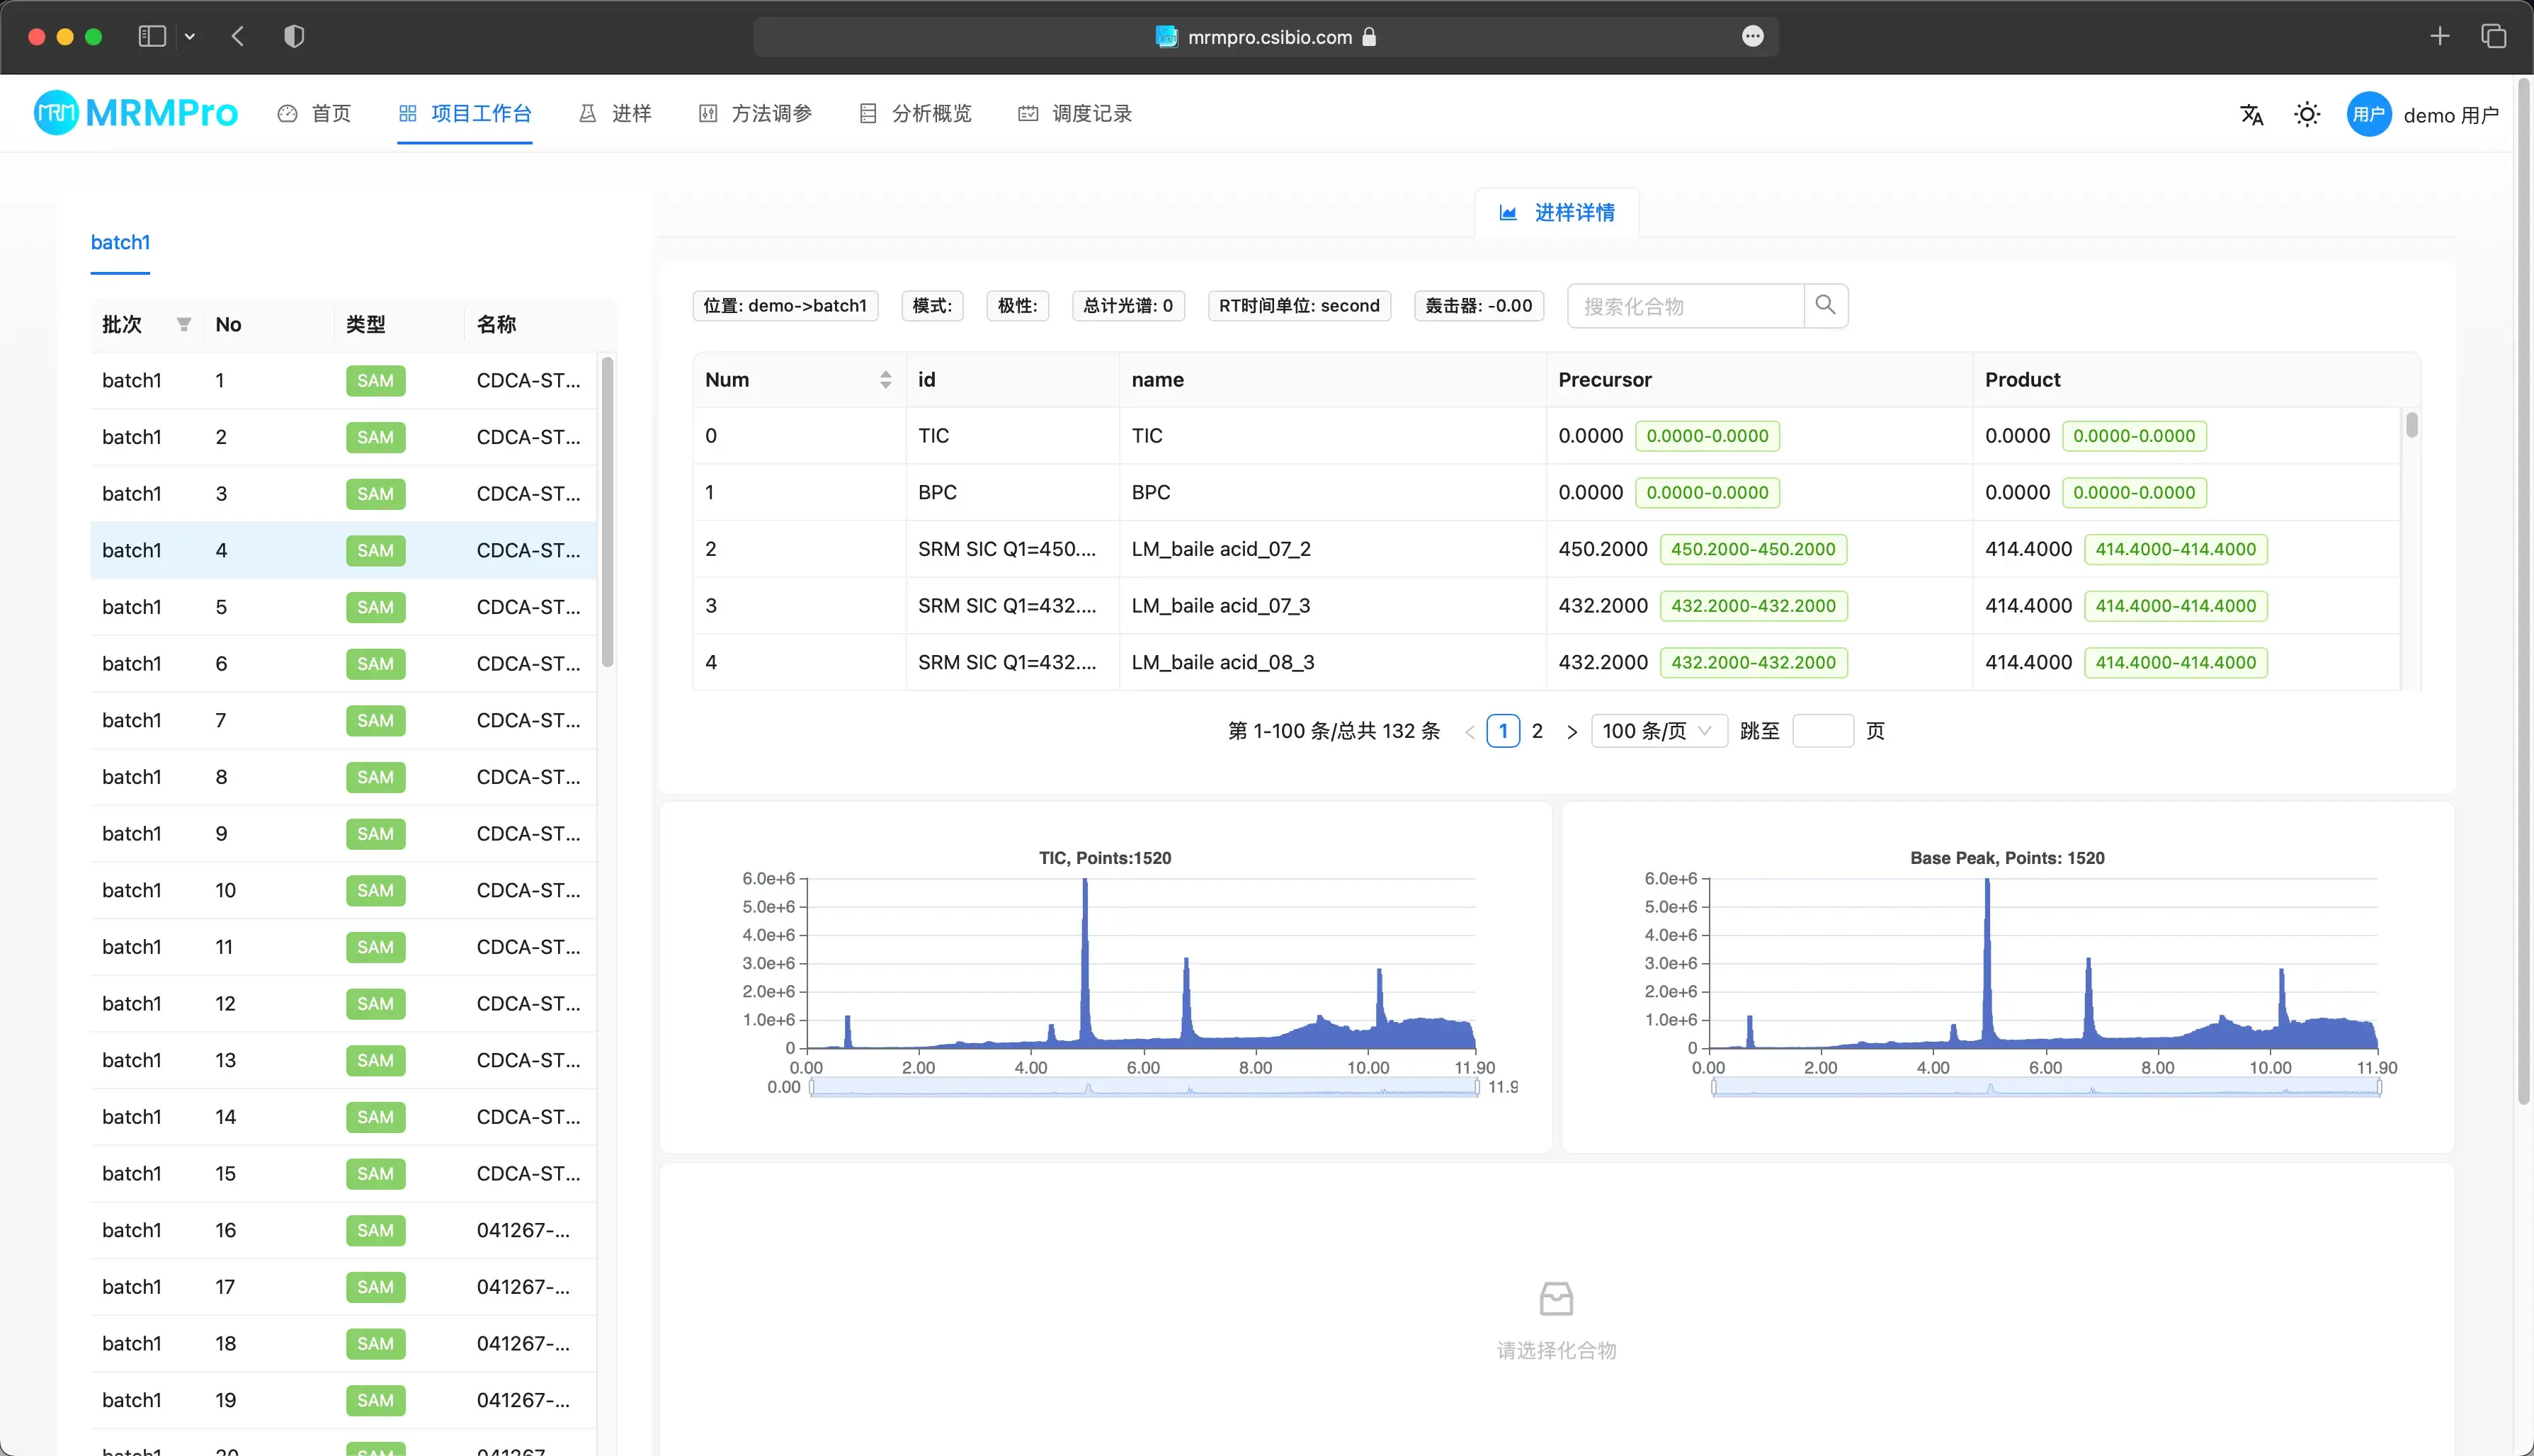Select sample row No 19
2534x1456 pixels.
point(343,1400)
